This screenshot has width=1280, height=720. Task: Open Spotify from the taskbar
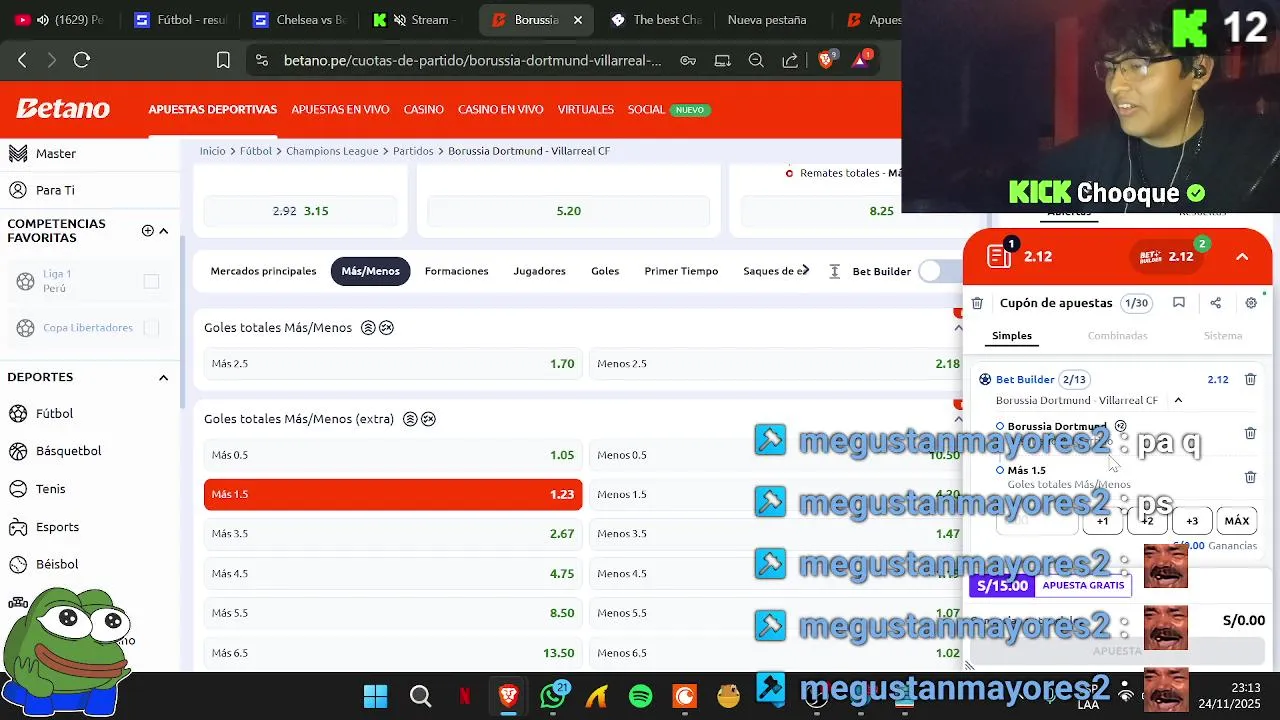641,696
